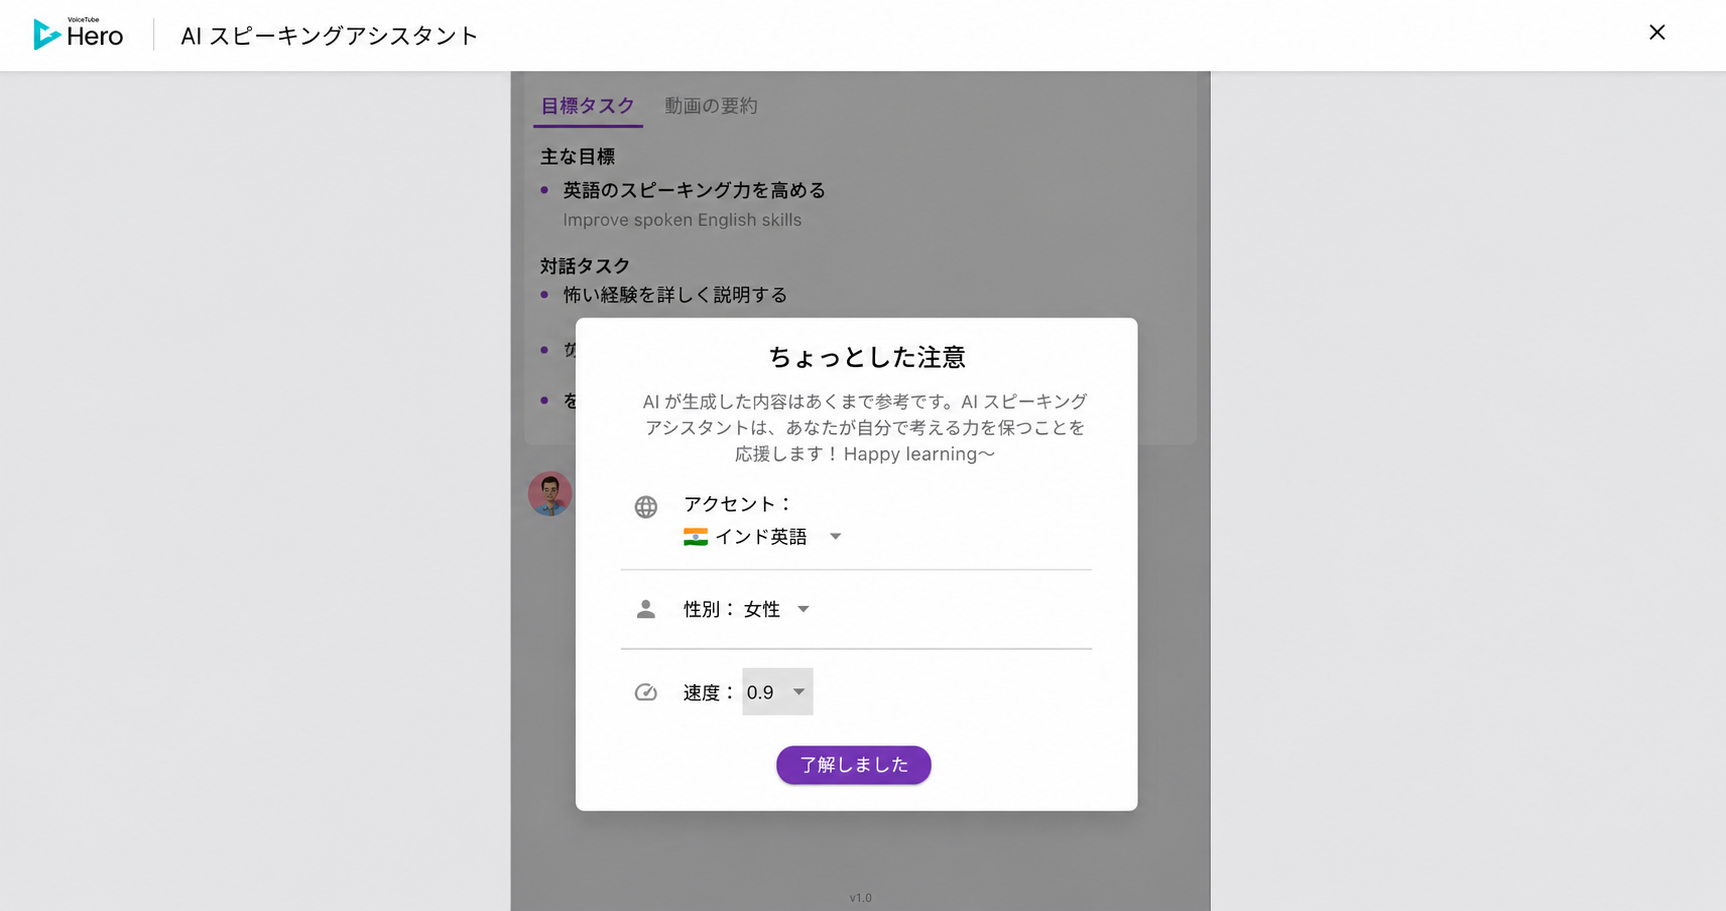
Task: Click the アクセント： label
Action: (x=738, y=504)
